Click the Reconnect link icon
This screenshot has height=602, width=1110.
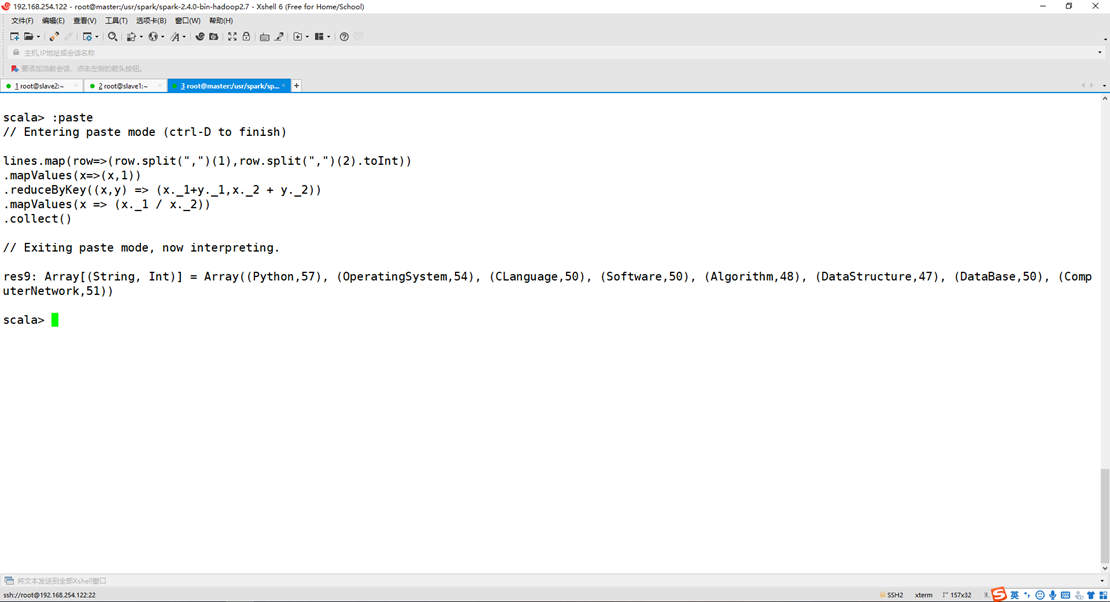click(55, 37)
